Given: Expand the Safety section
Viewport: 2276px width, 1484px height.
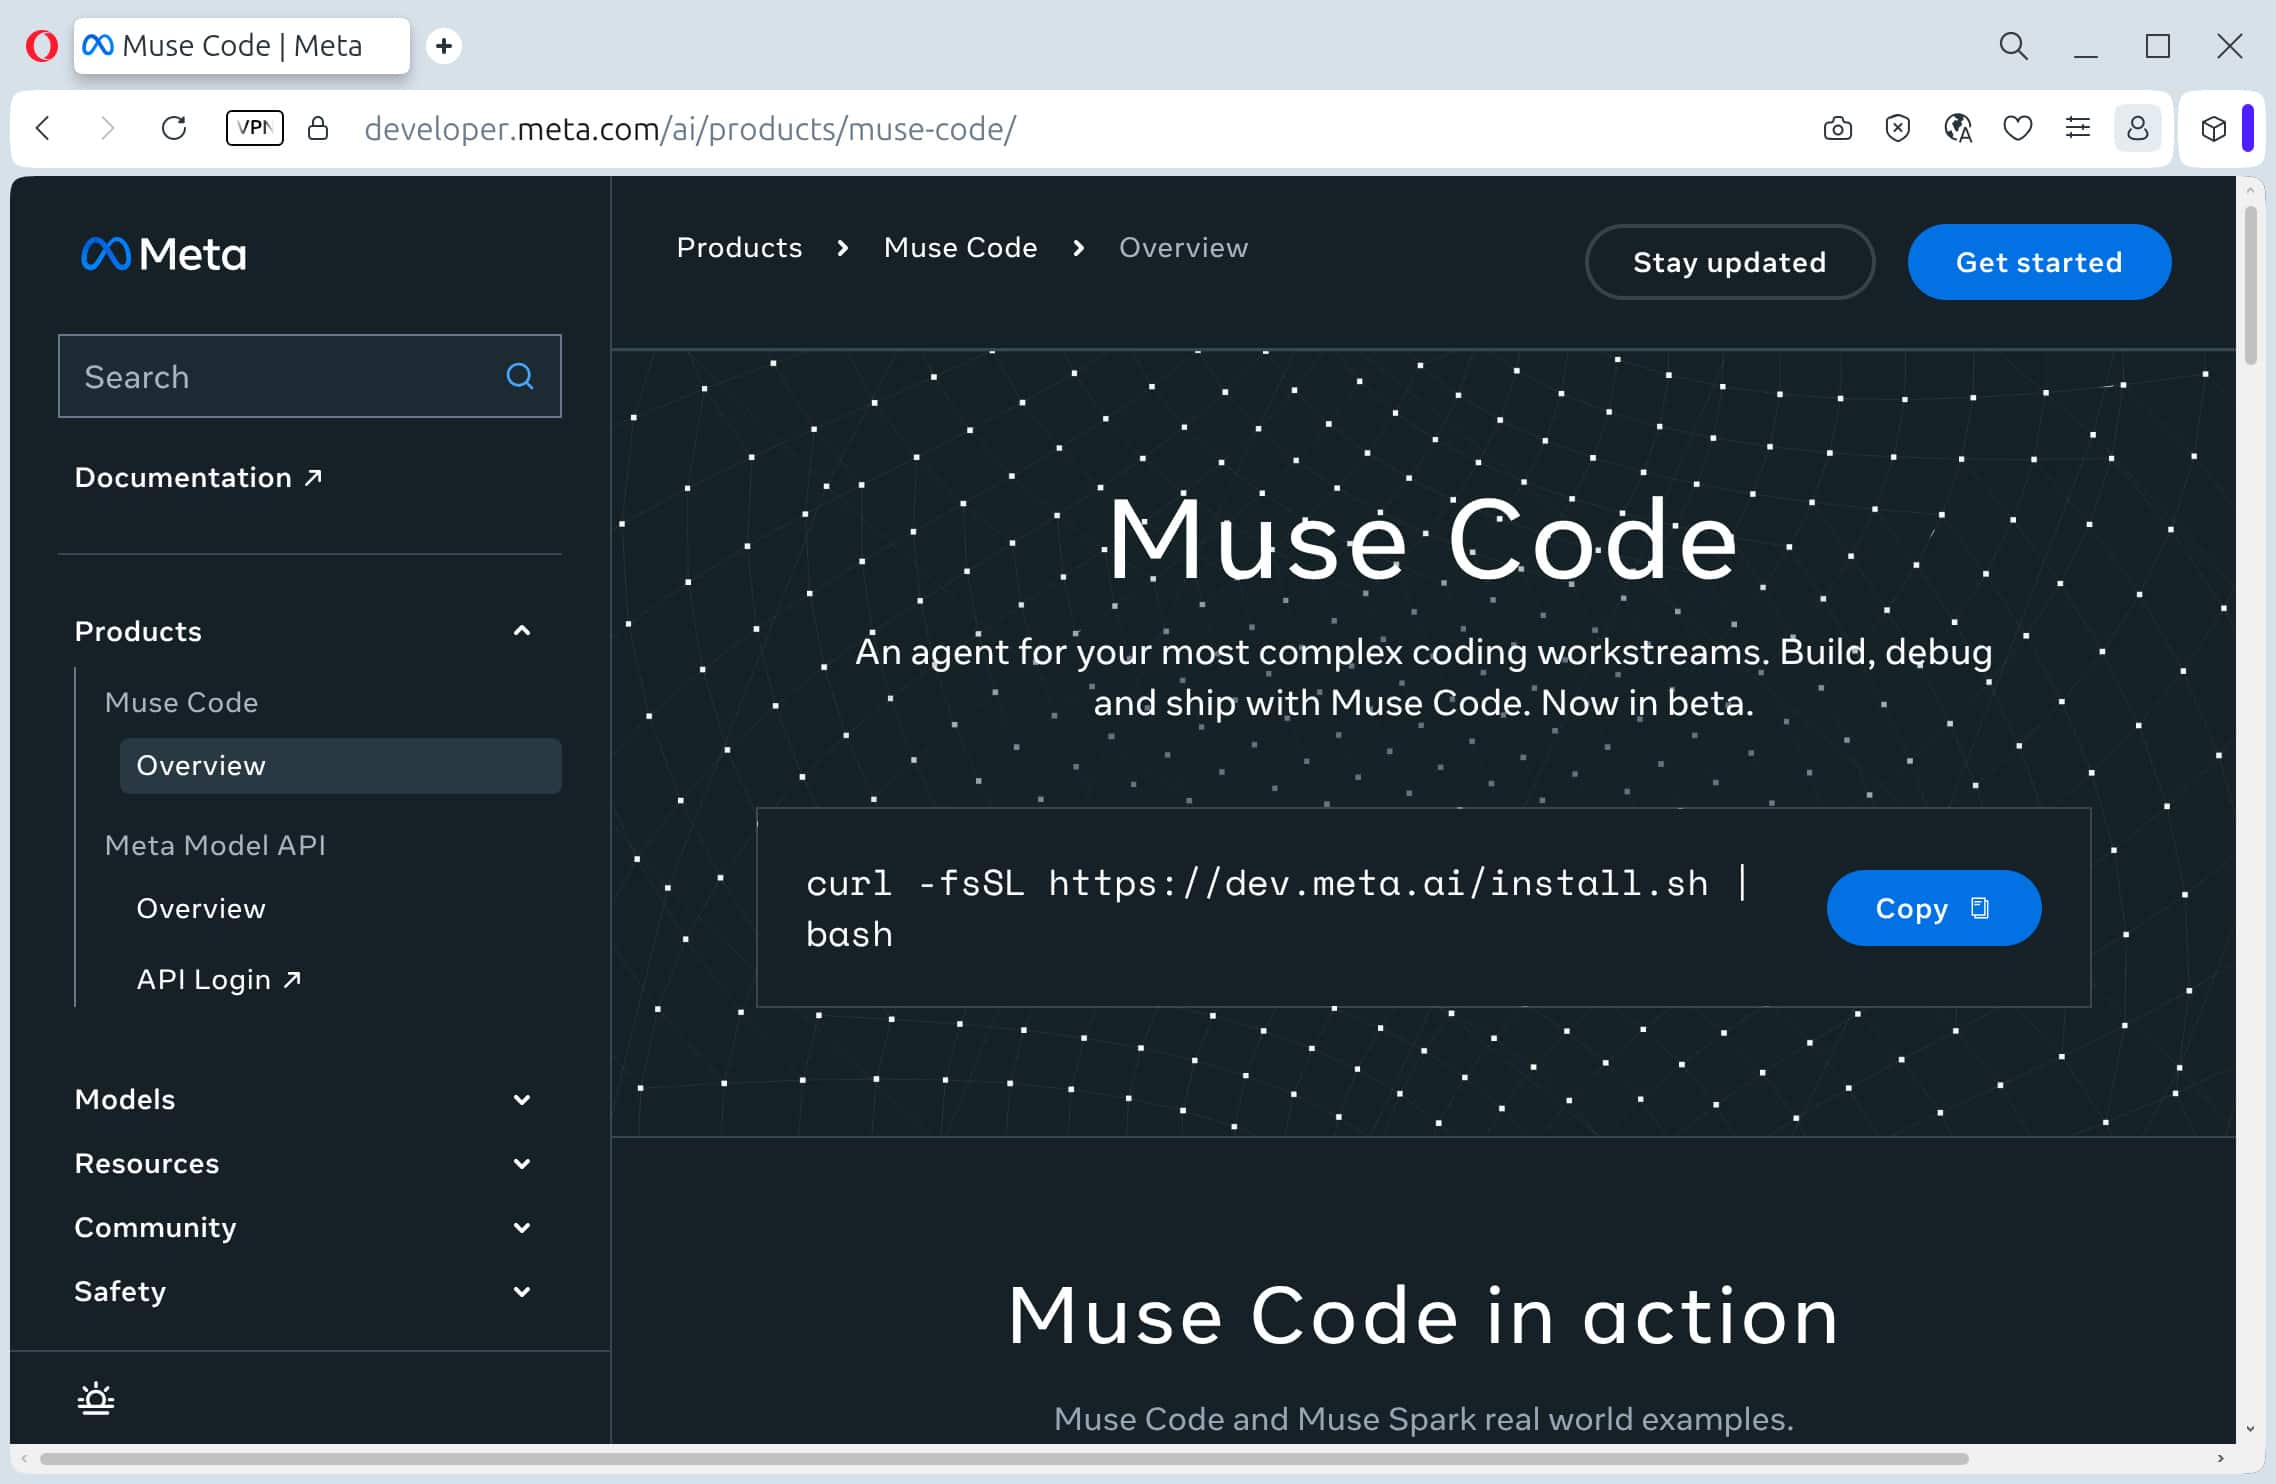Looking at the screenshot, I should click(x=304, y=1291).
